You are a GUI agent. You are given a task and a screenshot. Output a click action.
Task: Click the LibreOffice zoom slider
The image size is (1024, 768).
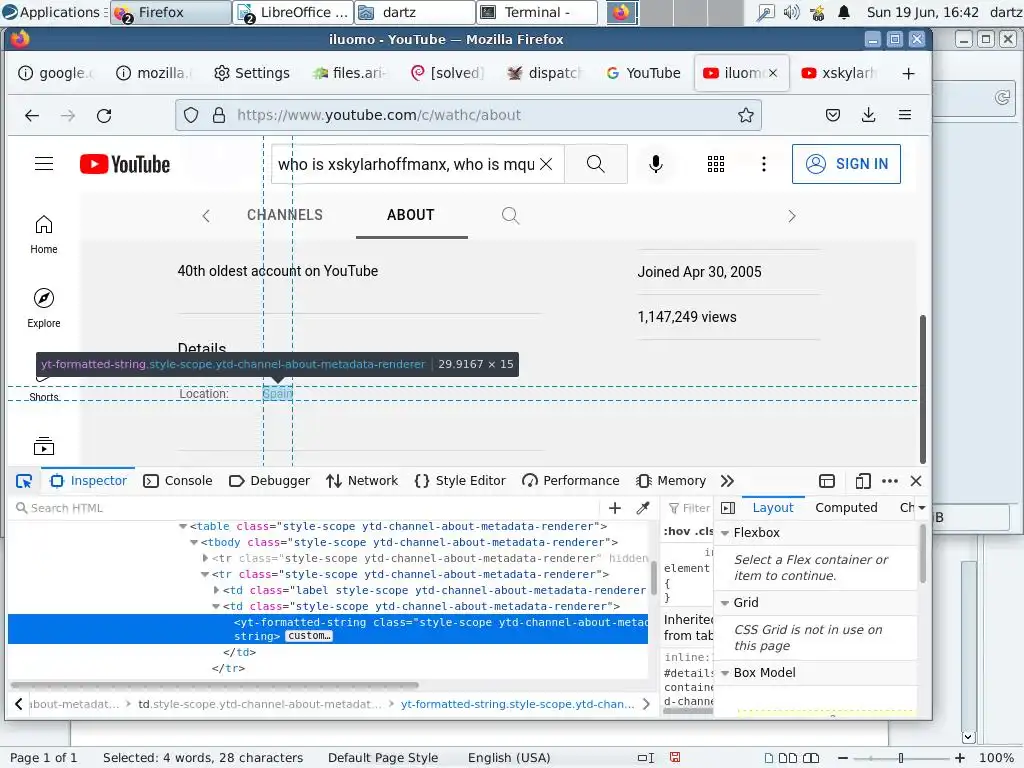point(901,758)
